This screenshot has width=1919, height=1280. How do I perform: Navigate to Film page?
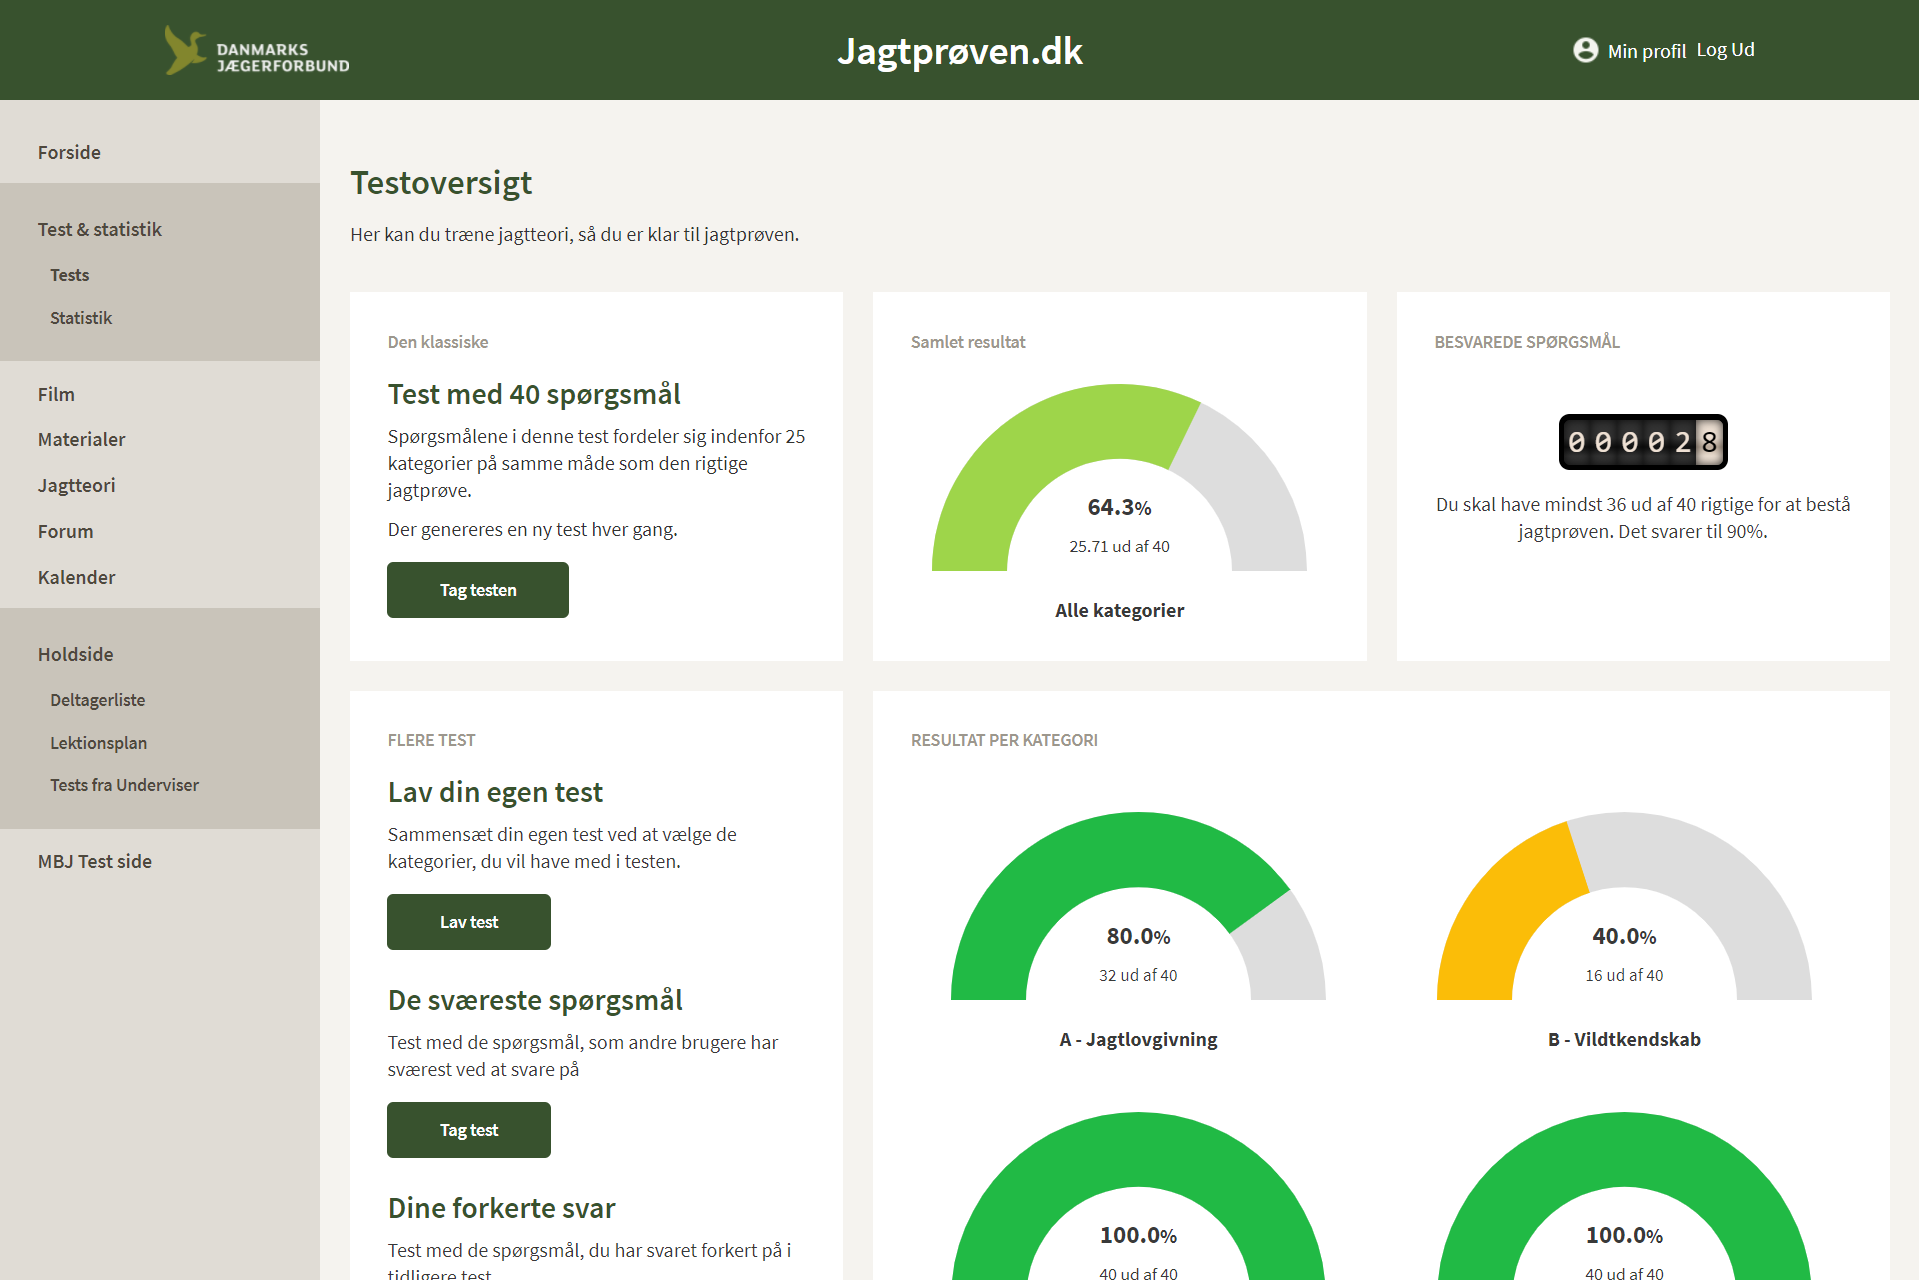click(x=56, y=394)
